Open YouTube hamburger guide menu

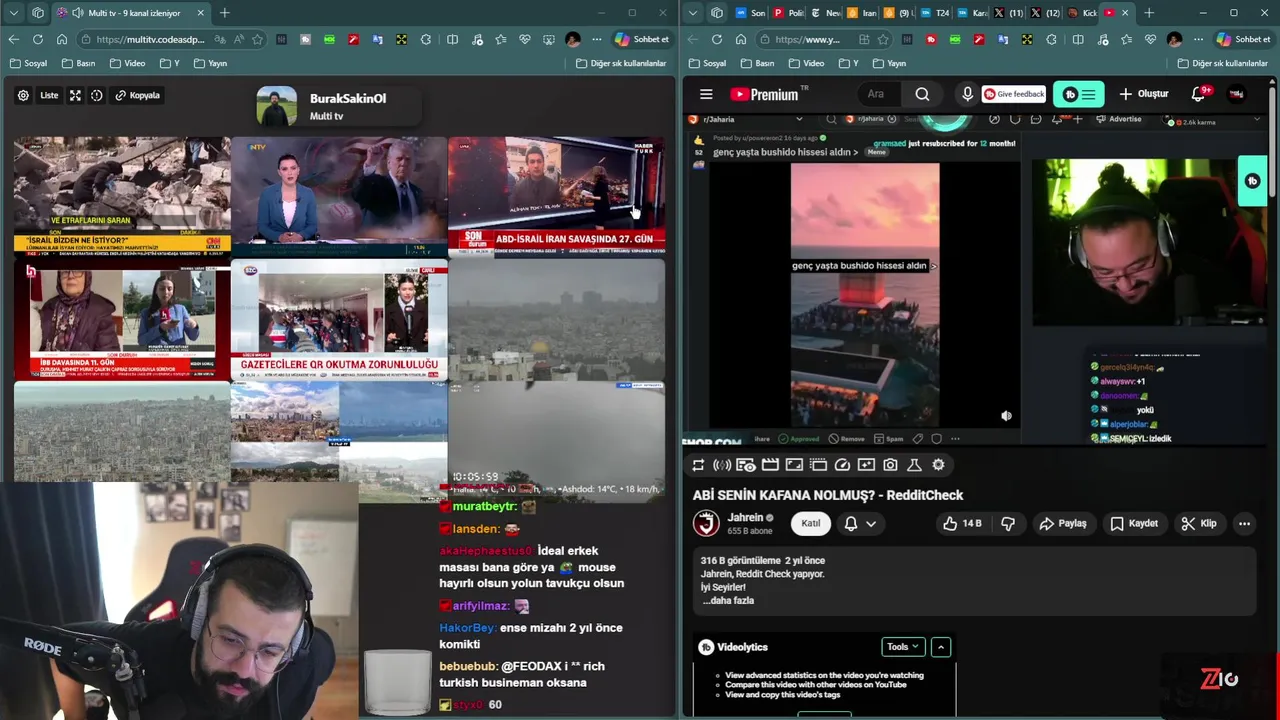point(706,94)
